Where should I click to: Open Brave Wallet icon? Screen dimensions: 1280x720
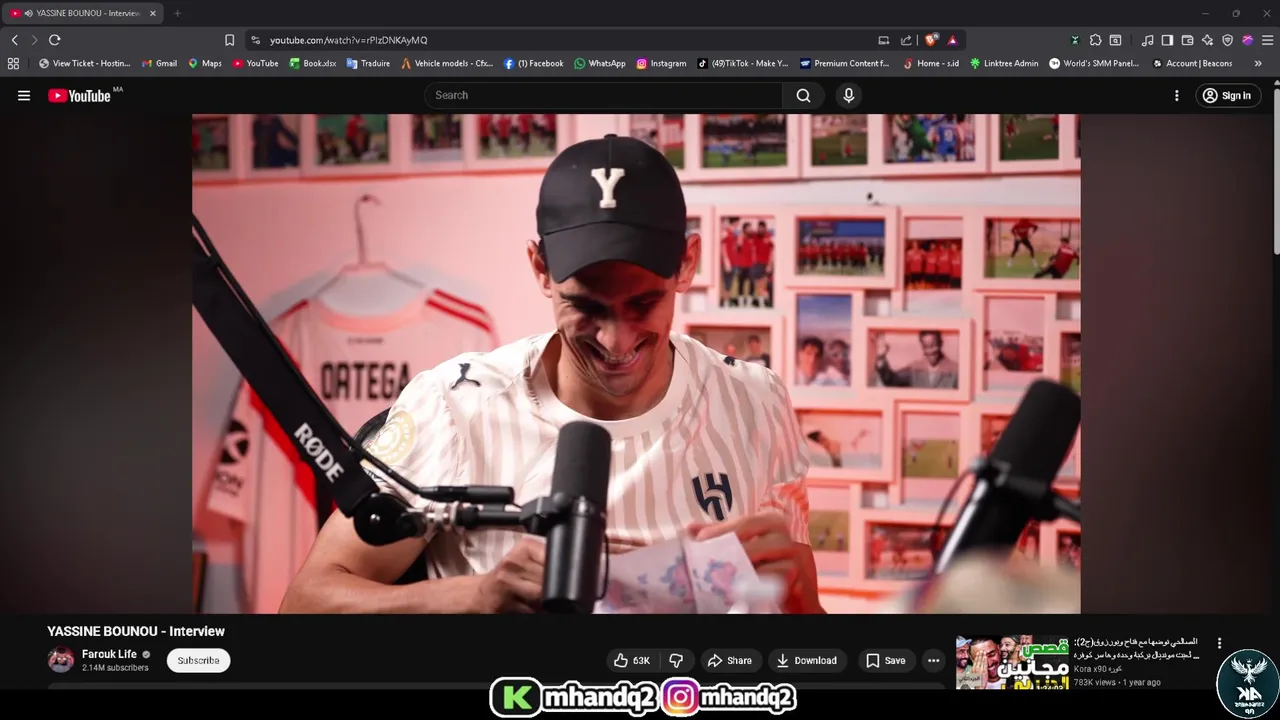point(1187,40)
